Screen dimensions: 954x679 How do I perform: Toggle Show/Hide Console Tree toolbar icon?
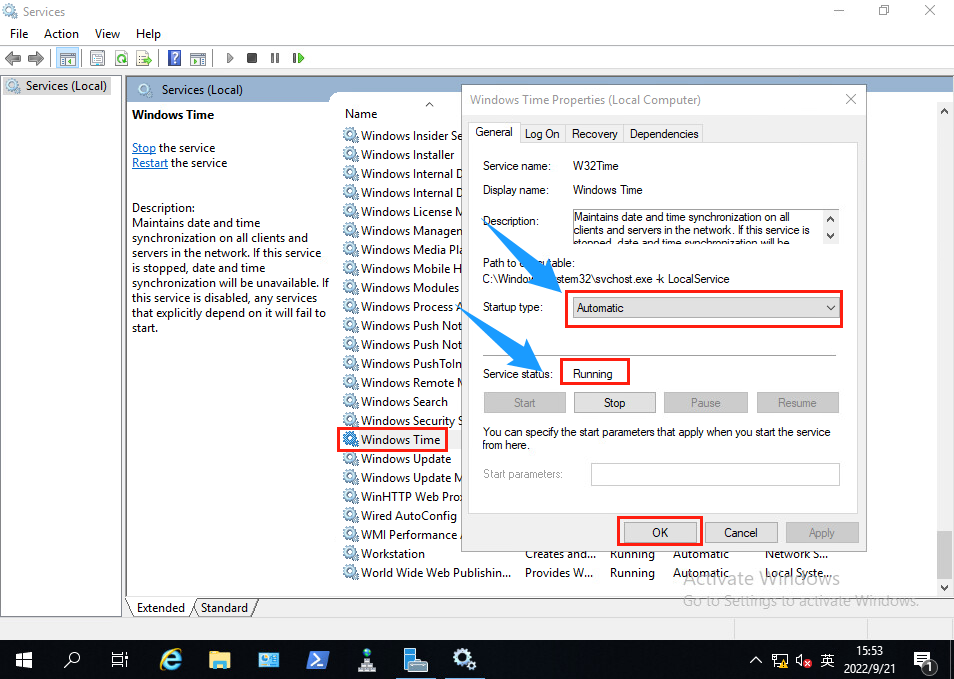click(68, 58)
